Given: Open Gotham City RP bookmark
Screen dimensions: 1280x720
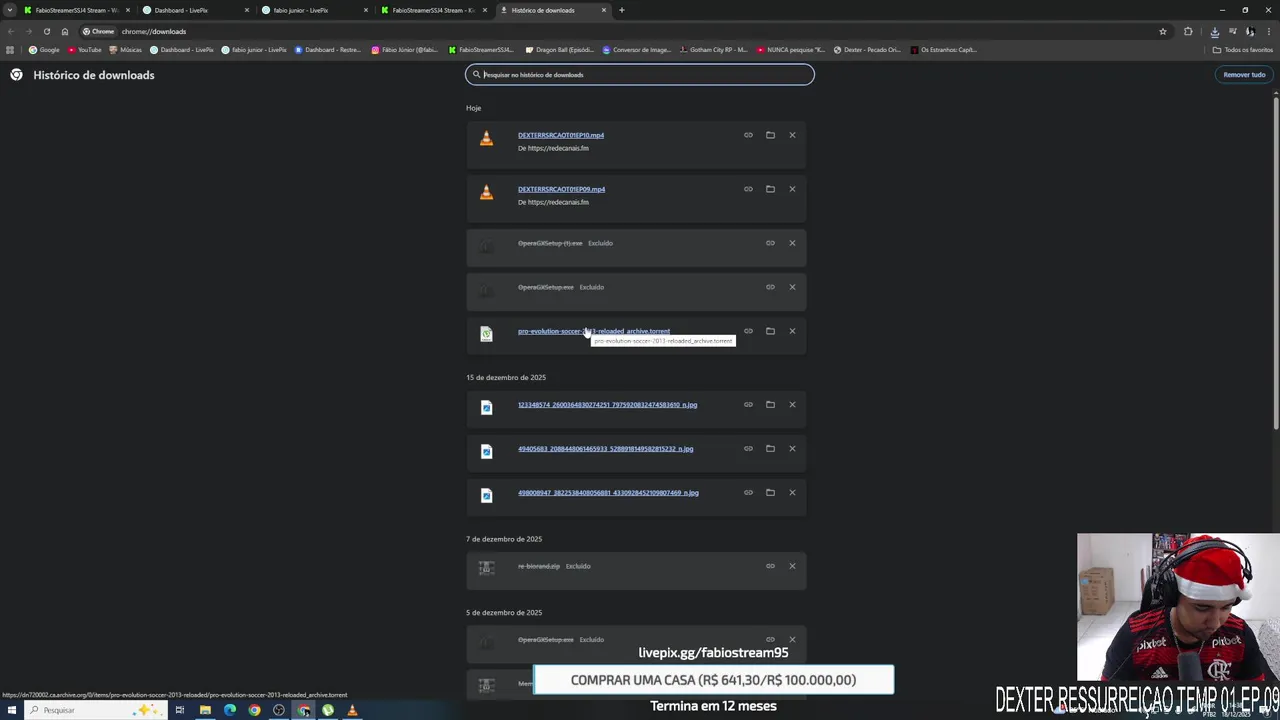Looking at the screenshot, I should [713, 49].
